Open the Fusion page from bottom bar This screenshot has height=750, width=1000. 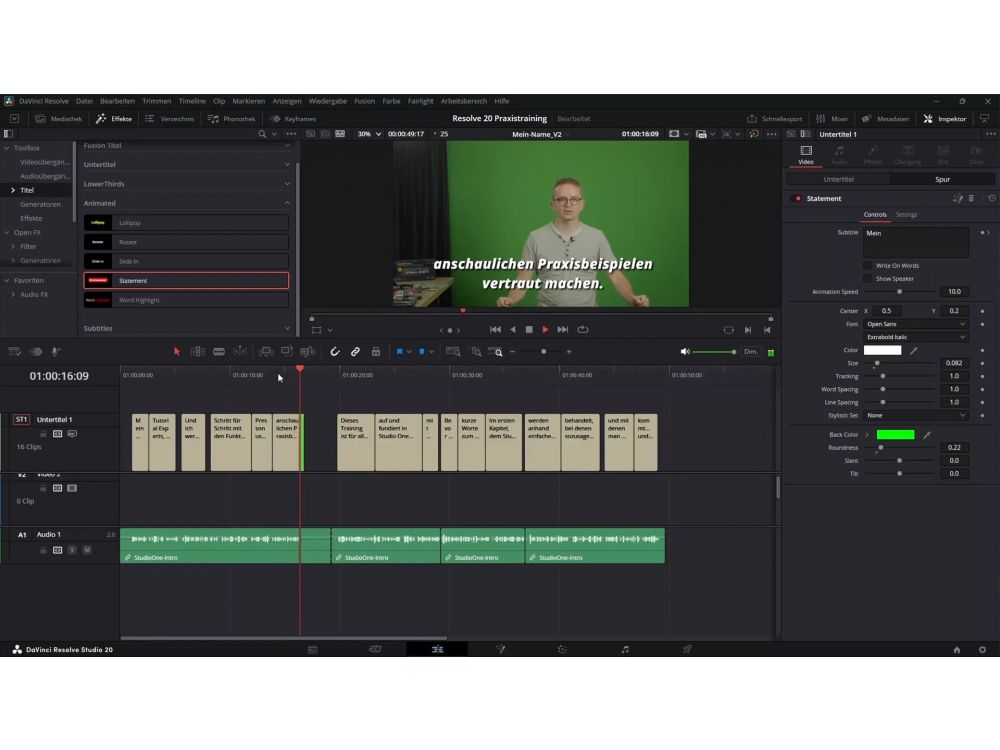tap(499, 649)
